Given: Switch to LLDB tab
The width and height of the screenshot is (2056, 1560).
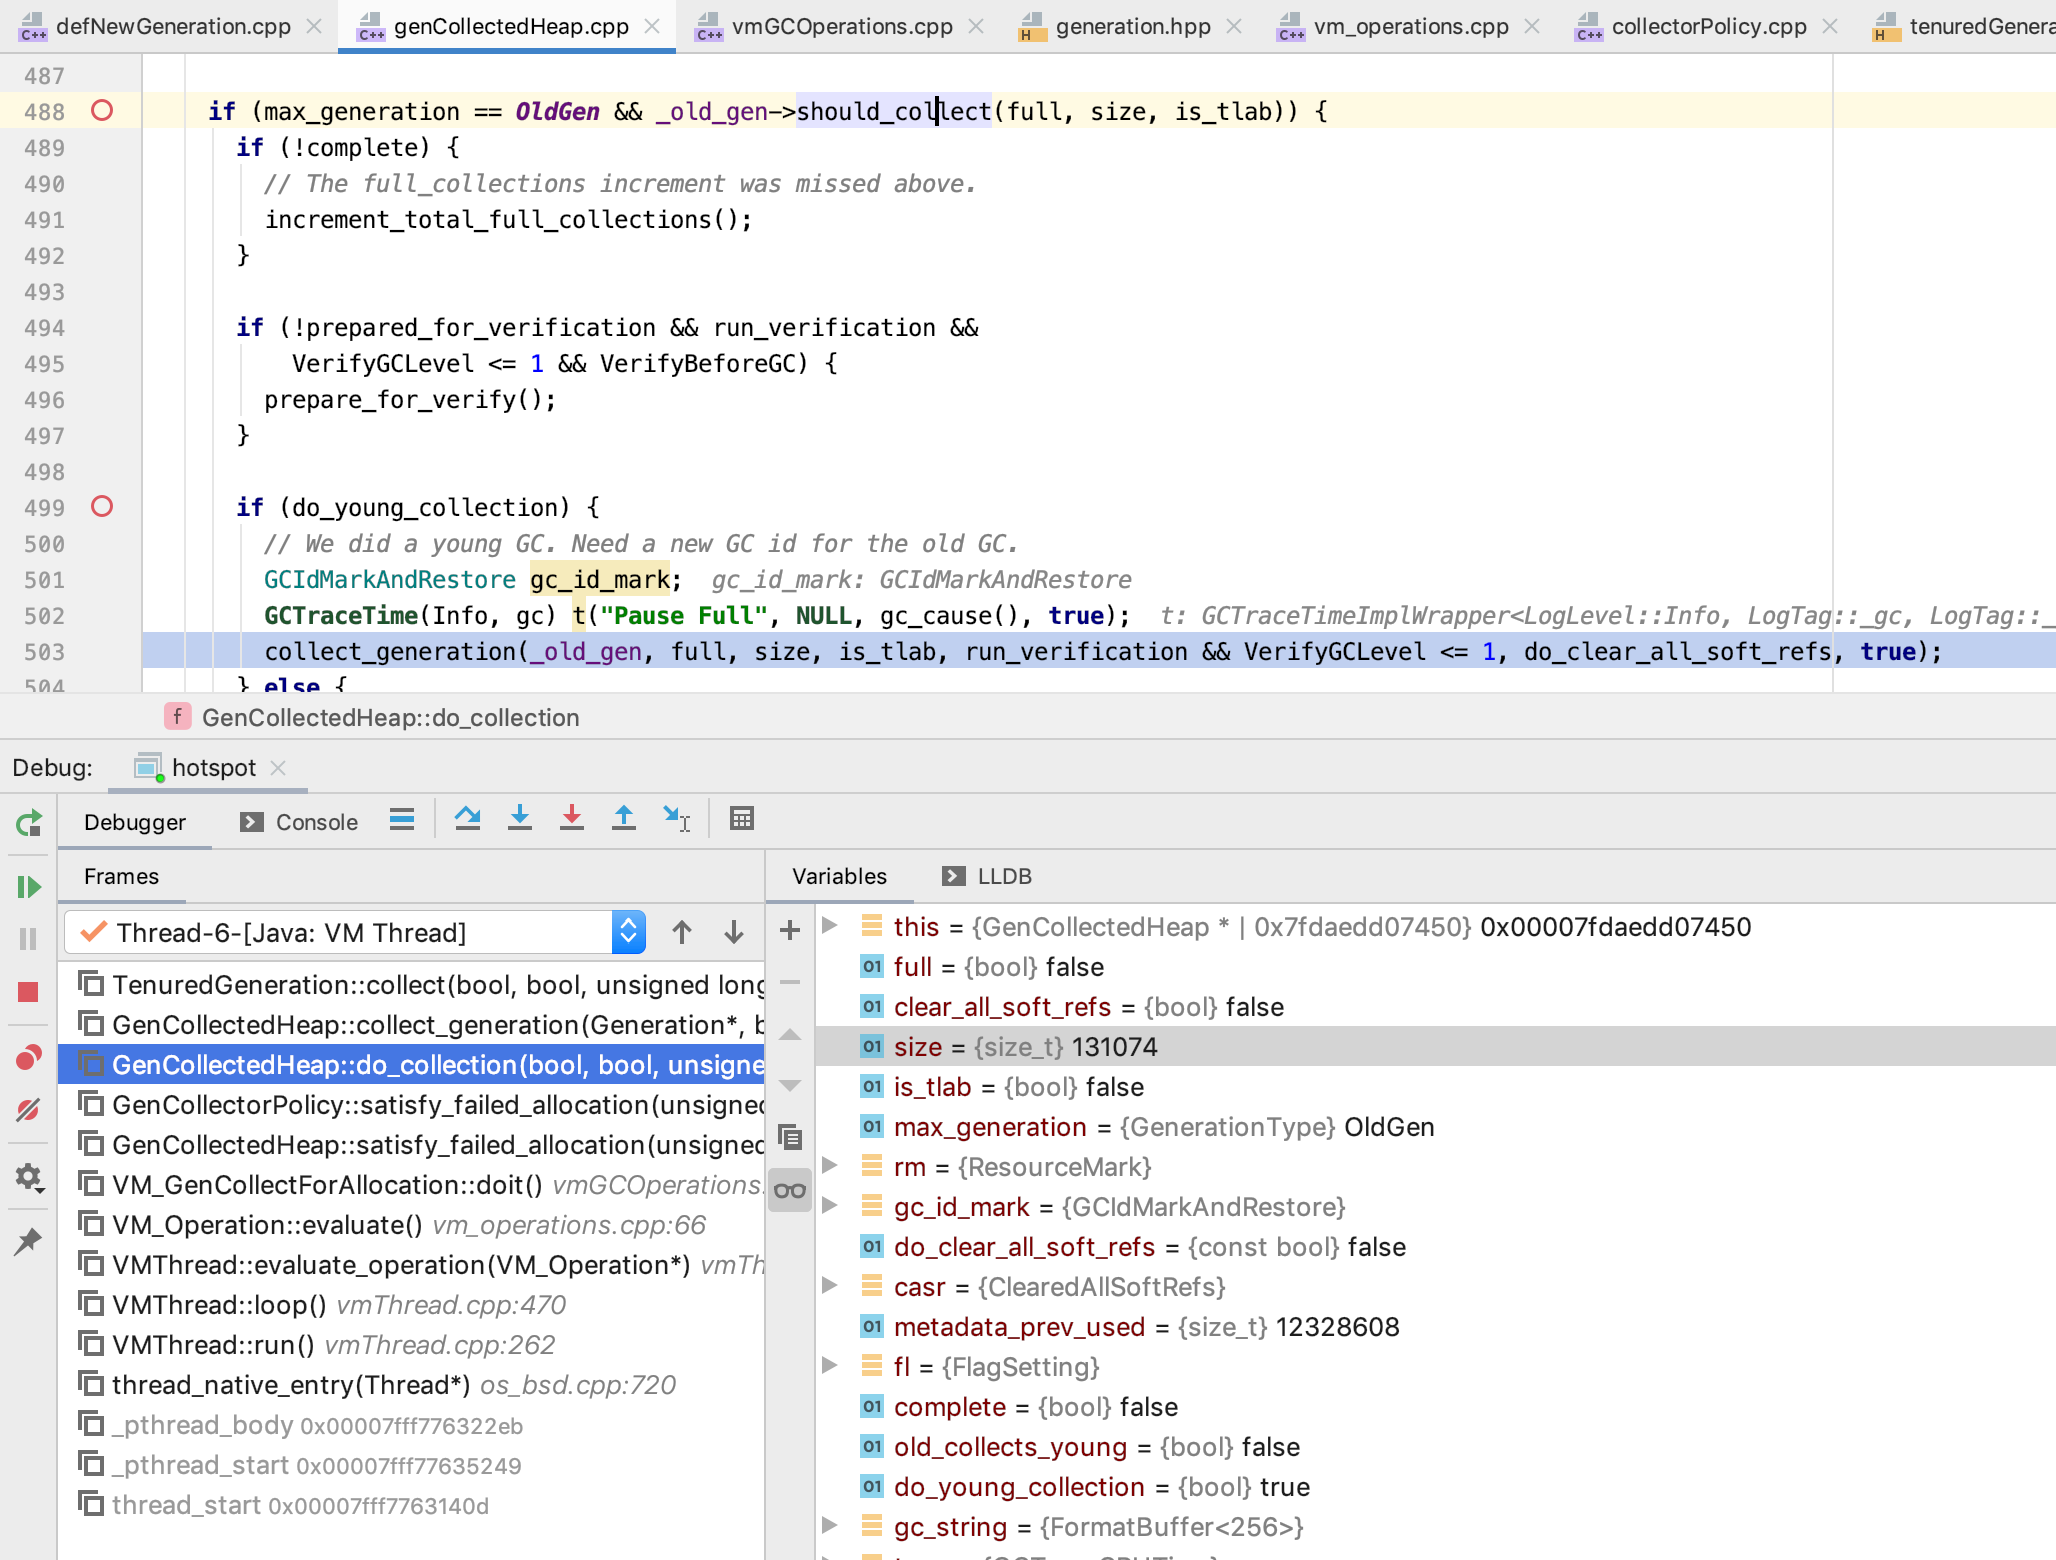Looking at the screenshot, I should pyautogui.click(x=986, y=876).
